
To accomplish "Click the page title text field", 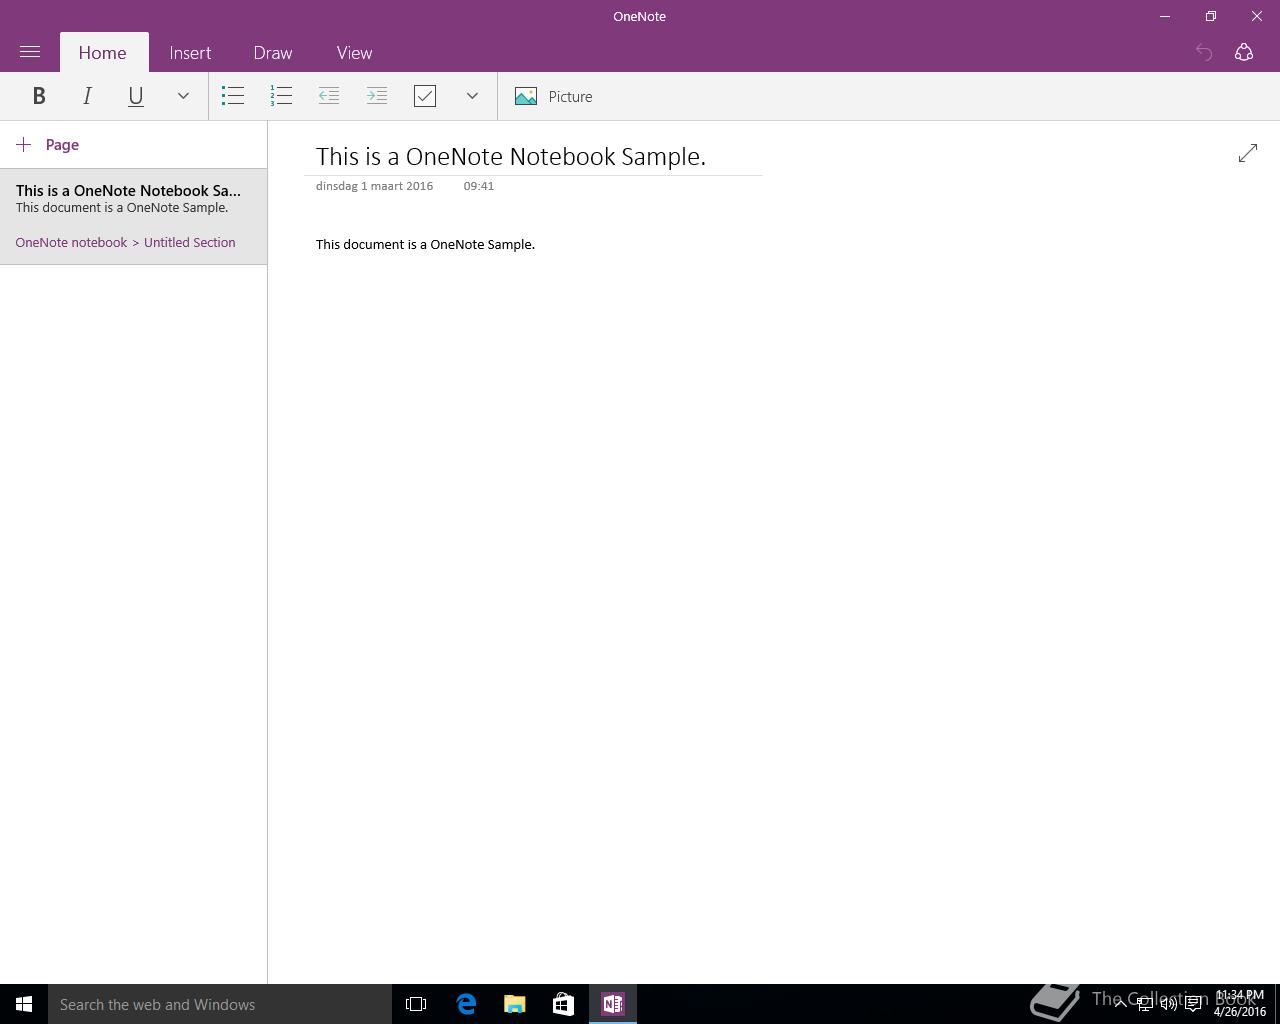I will [x=533, y=156].
